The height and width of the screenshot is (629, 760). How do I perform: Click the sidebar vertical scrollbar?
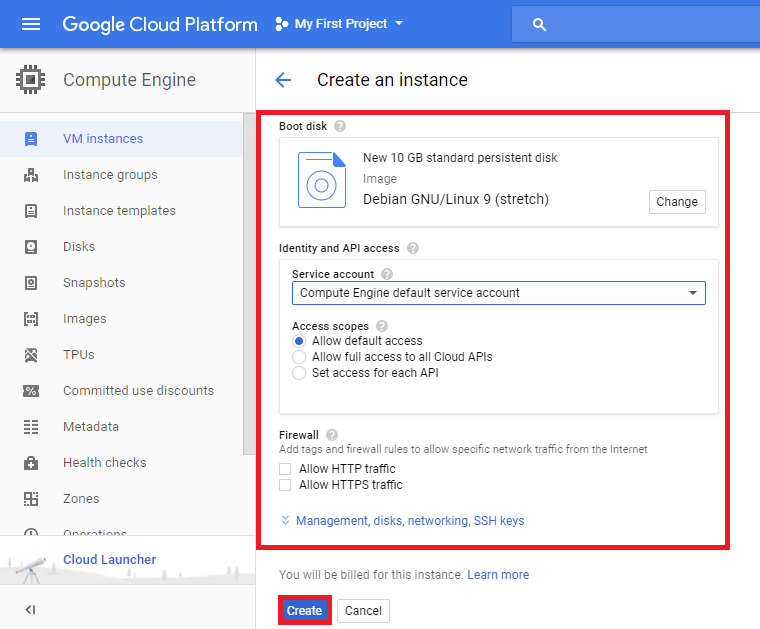[x=249, y=283]
